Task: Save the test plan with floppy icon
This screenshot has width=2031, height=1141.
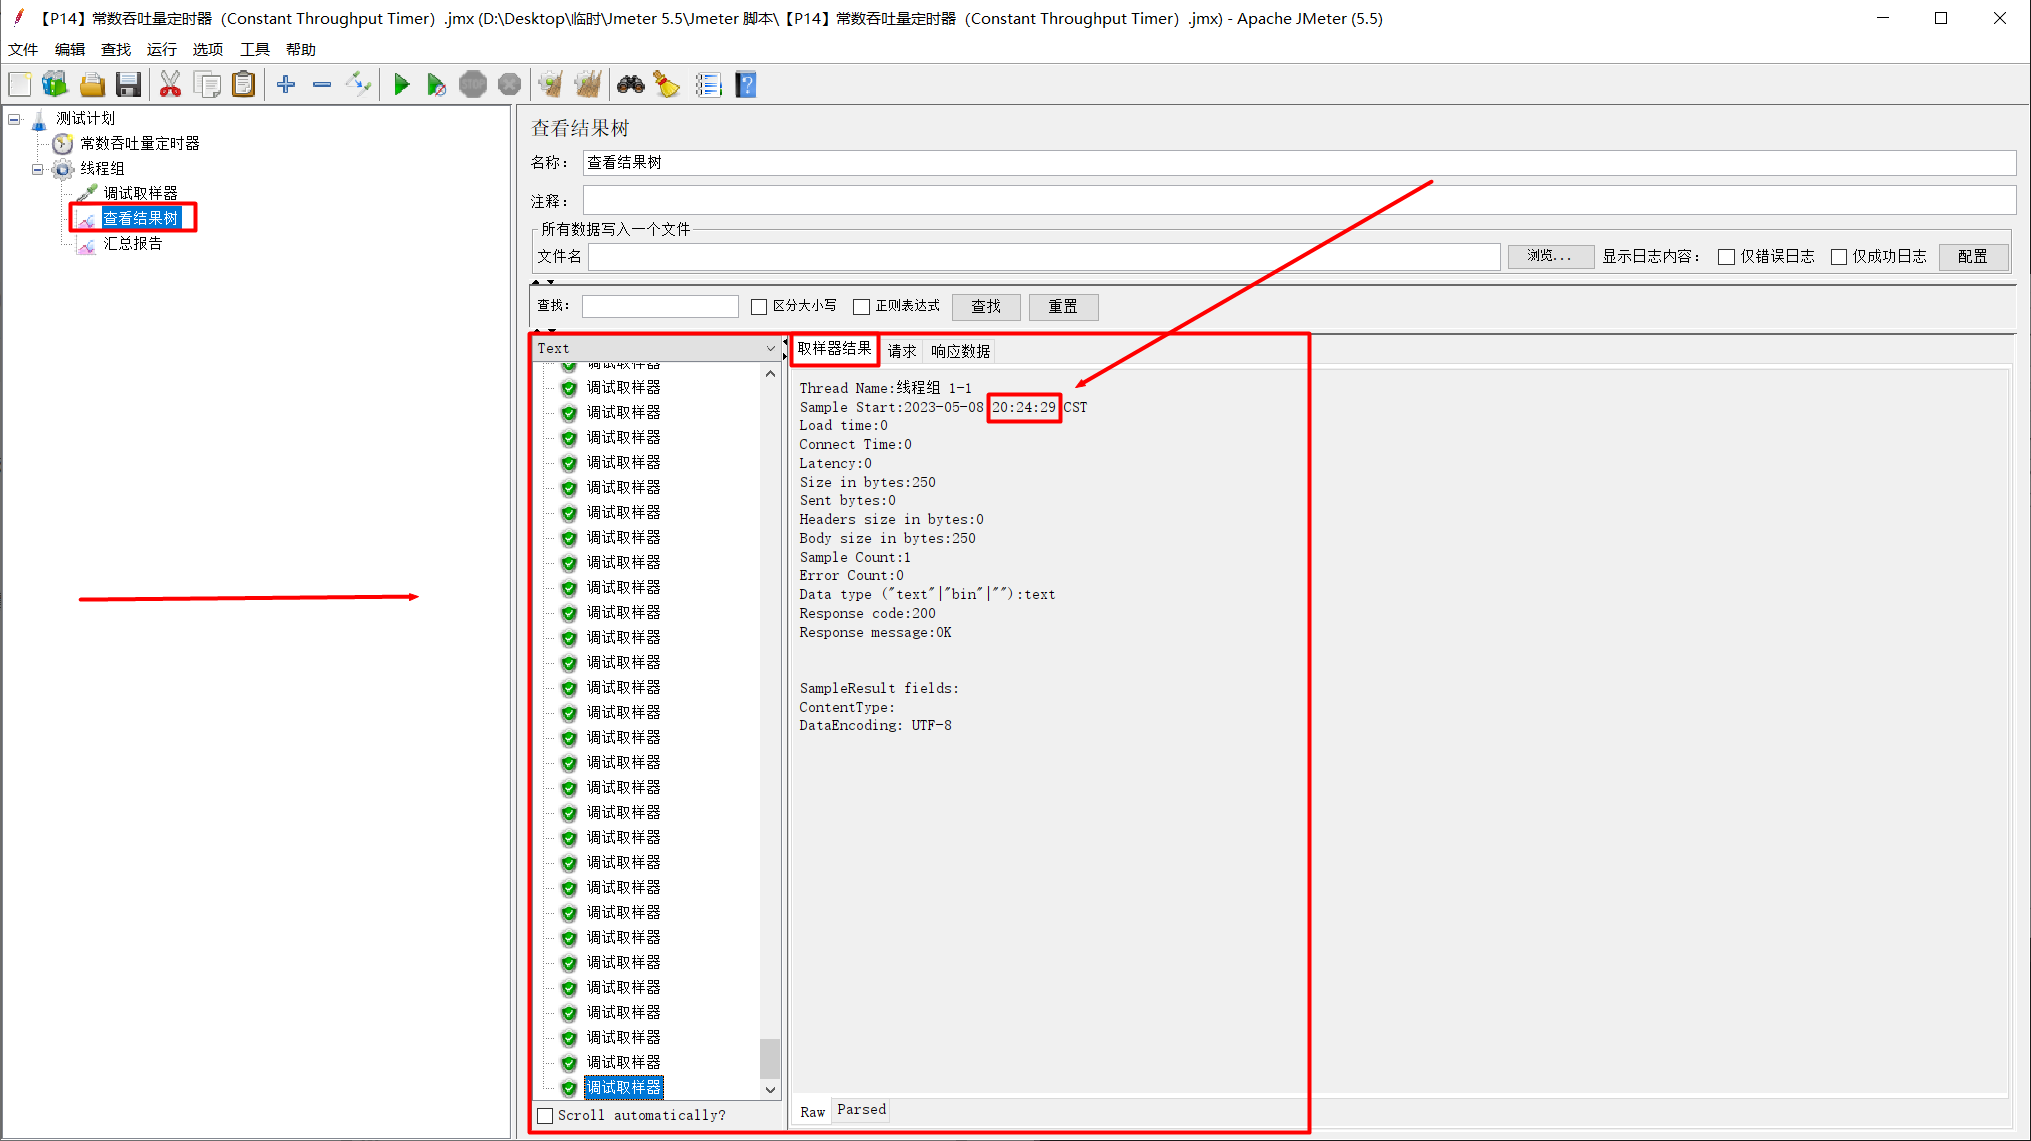Action: pos(128,85)
